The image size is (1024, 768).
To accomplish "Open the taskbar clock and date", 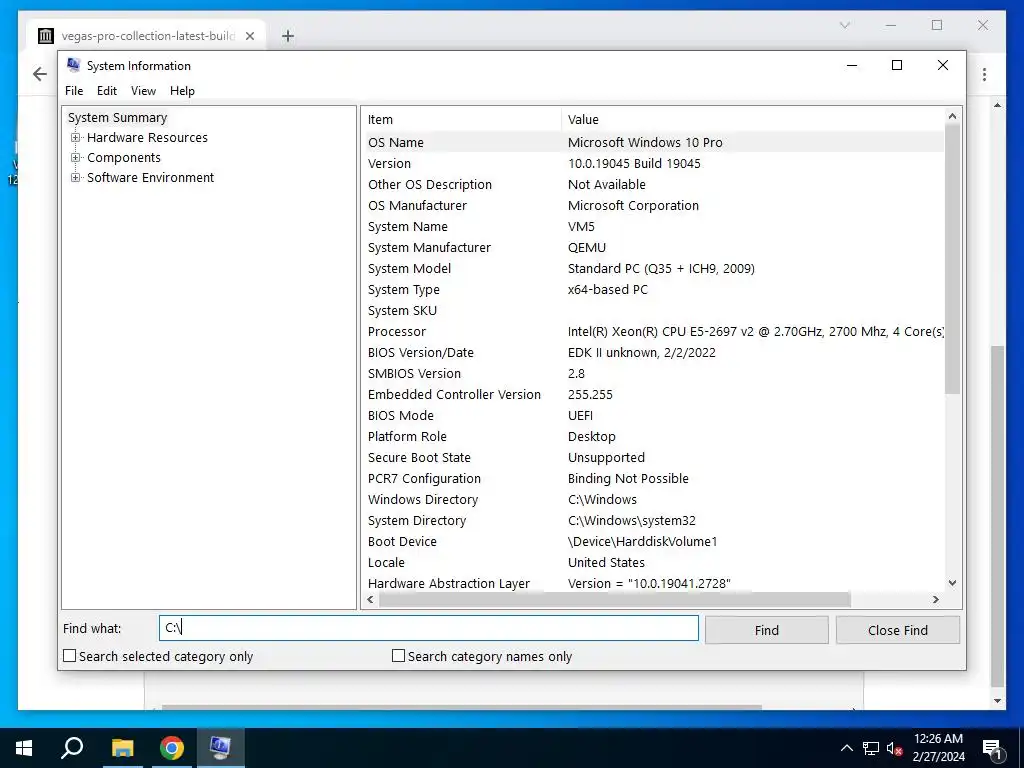I will click(938, 748).
